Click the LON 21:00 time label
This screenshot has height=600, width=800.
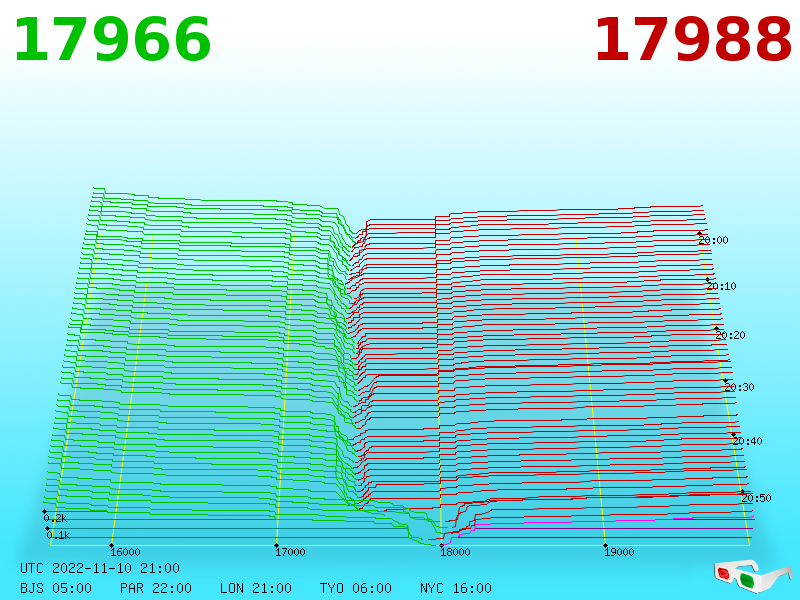tap(256, 588)
